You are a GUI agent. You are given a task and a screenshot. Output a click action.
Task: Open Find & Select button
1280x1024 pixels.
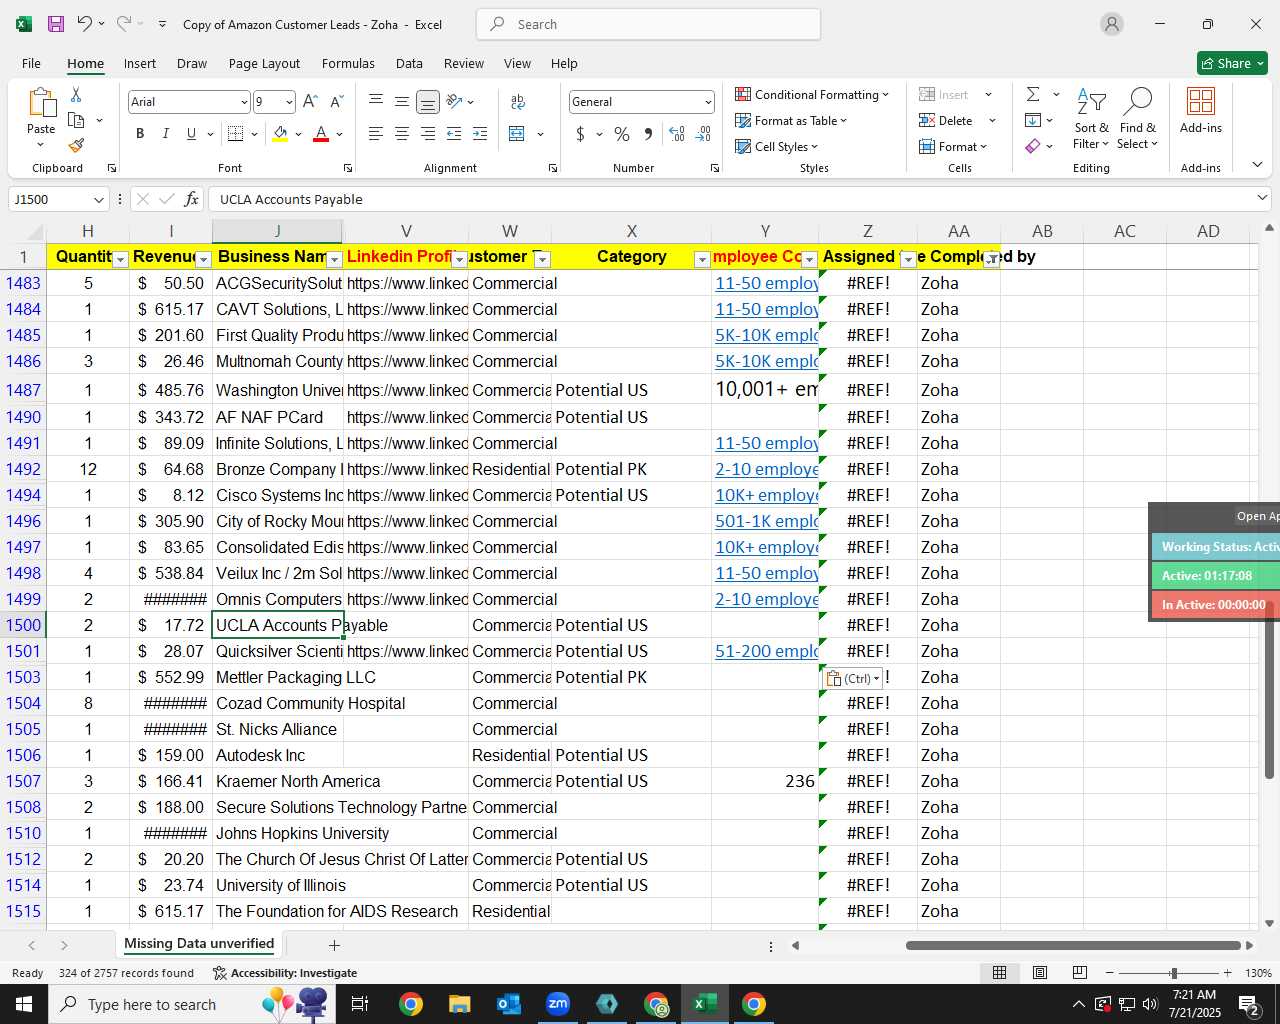tap(1138, 119)
